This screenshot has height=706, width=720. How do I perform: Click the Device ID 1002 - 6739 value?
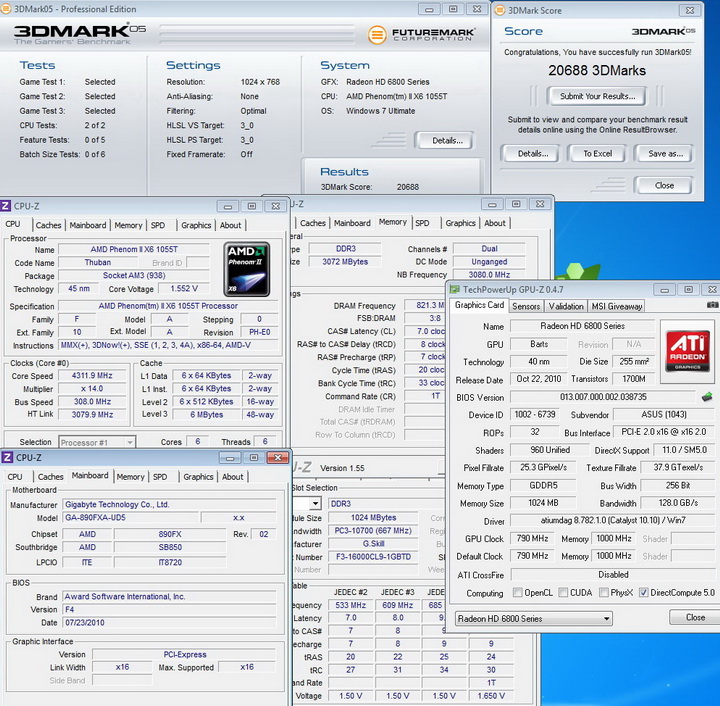[x=534, y=414]
